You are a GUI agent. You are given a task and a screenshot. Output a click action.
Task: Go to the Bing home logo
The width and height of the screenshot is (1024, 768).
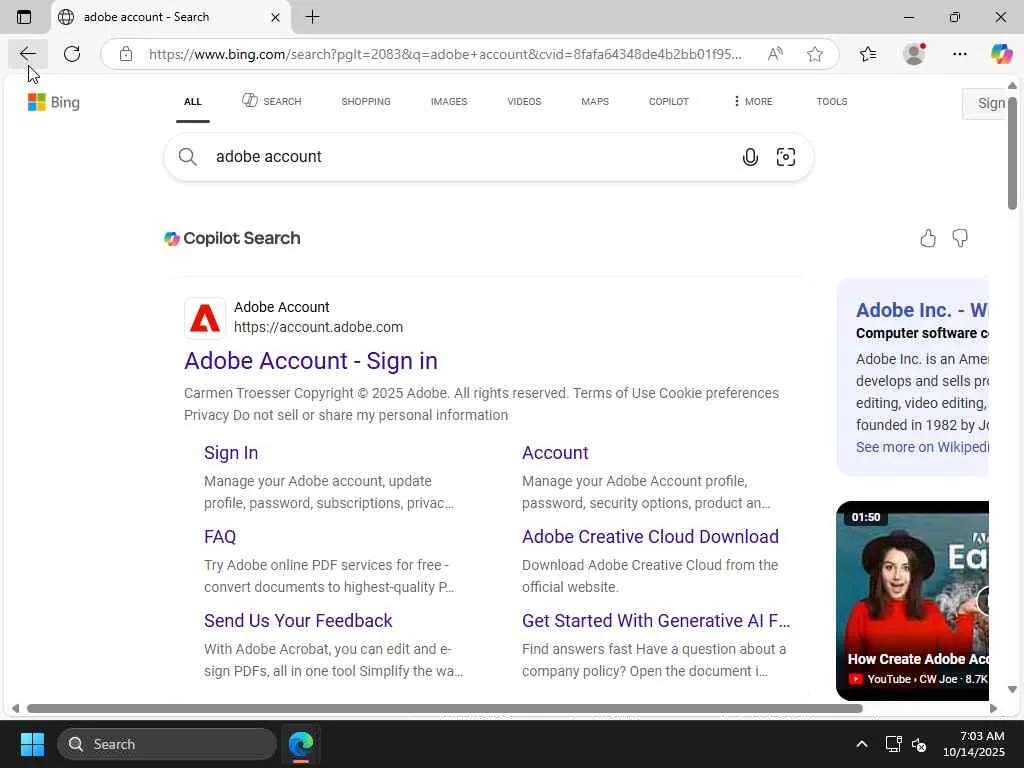[x=54, y=102]
